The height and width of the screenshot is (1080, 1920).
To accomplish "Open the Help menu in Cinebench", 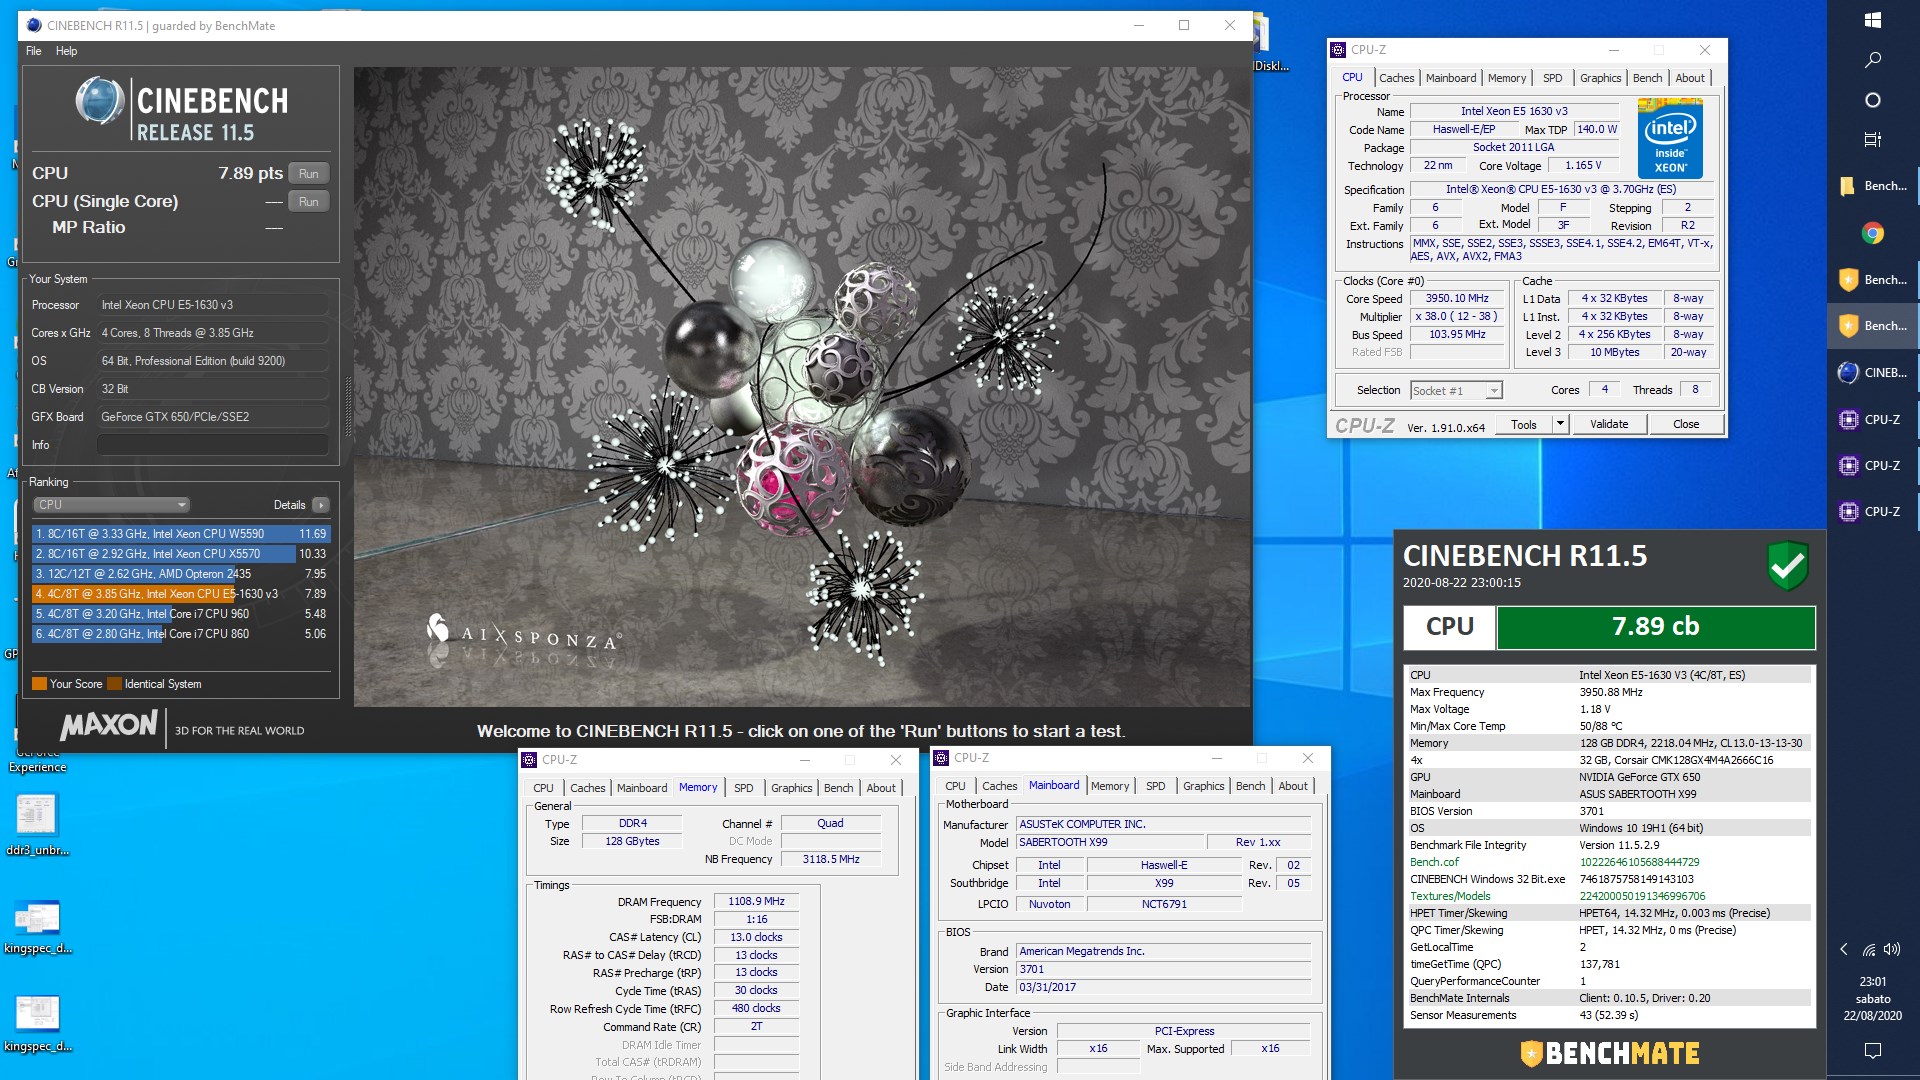I will (66, 51).
